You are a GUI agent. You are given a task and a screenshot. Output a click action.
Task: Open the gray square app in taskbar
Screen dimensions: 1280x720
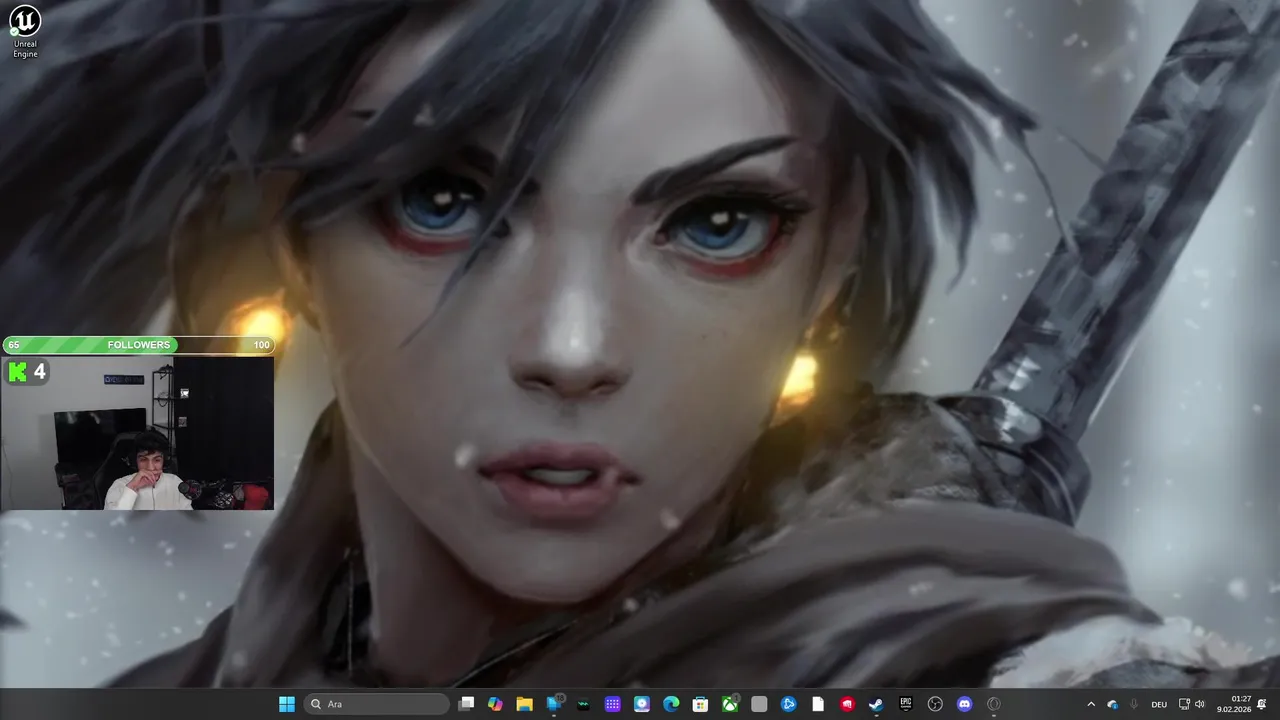[x=759, y=704]
